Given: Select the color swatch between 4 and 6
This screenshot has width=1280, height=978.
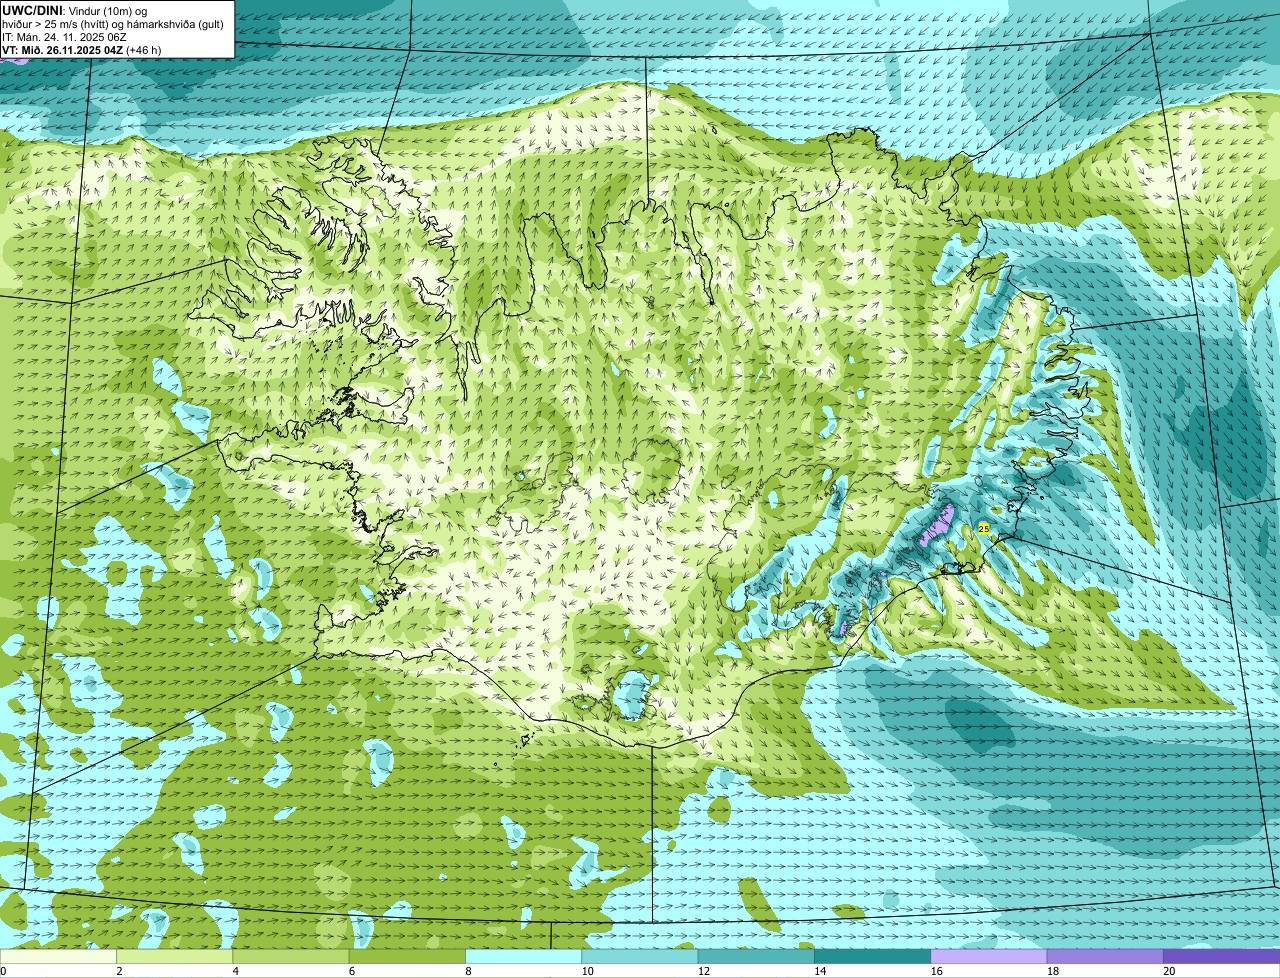Looking at the screenshot, I should [x=291, y=956].
